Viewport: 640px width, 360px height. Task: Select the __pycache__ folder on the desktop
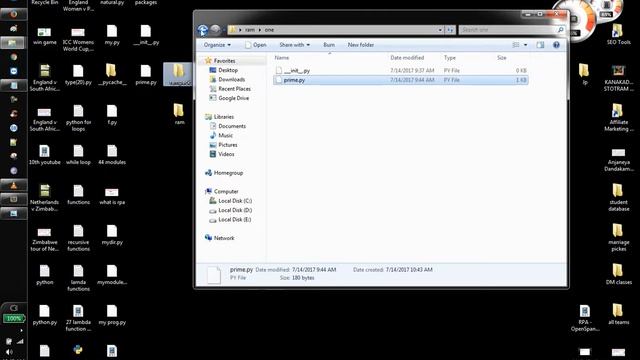pos(112,75)
